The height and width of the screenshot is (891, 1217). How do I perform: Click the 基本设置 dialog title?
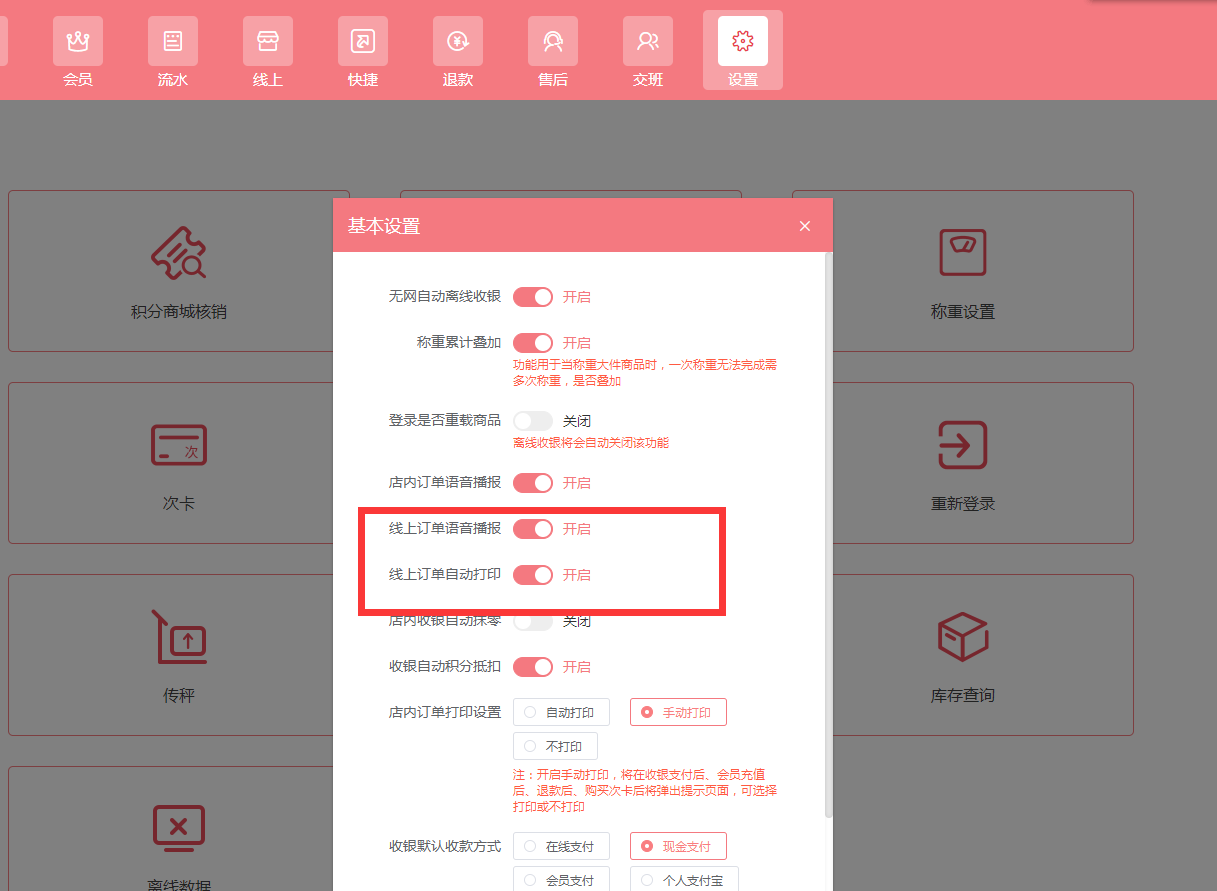pyautogui.click(x=384, y=226)
